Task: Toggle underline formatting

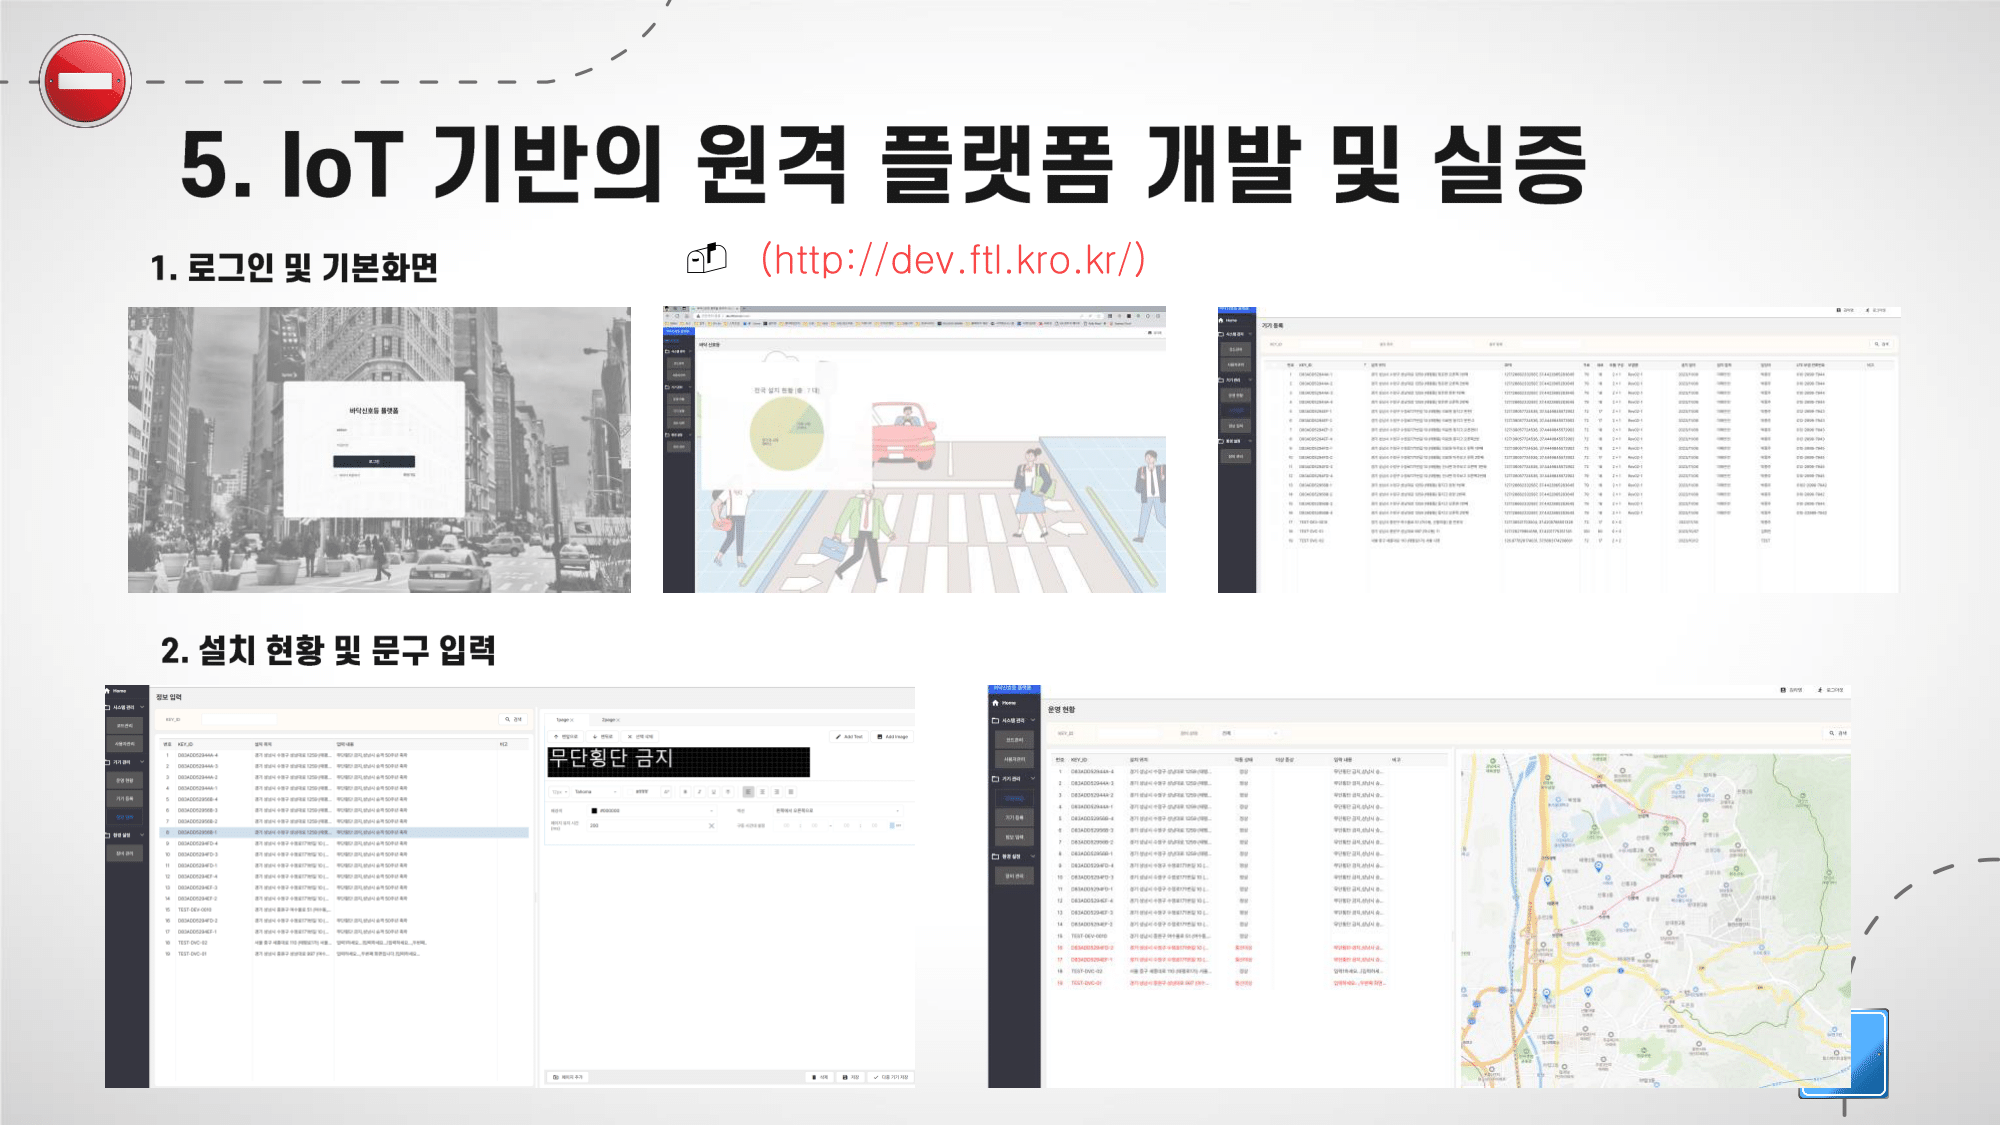Action: 713,792
